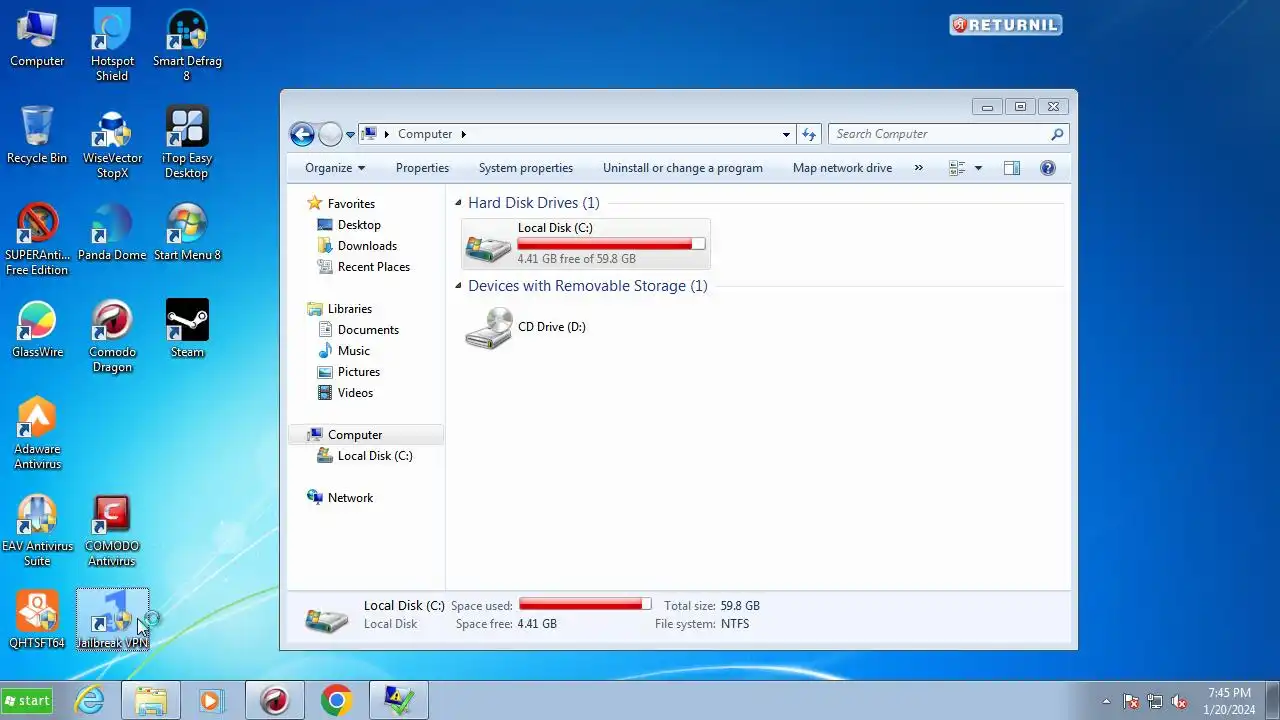
Task: Click the Explorer Back arrow button
Action: [302, 134]
